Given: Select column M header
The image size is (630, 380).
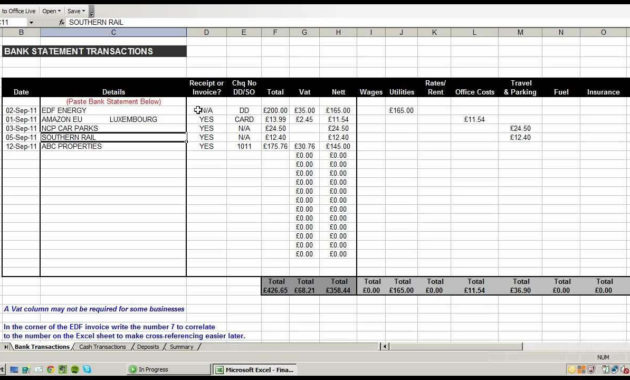Looking at the screenshot, I should click(520, 32).
